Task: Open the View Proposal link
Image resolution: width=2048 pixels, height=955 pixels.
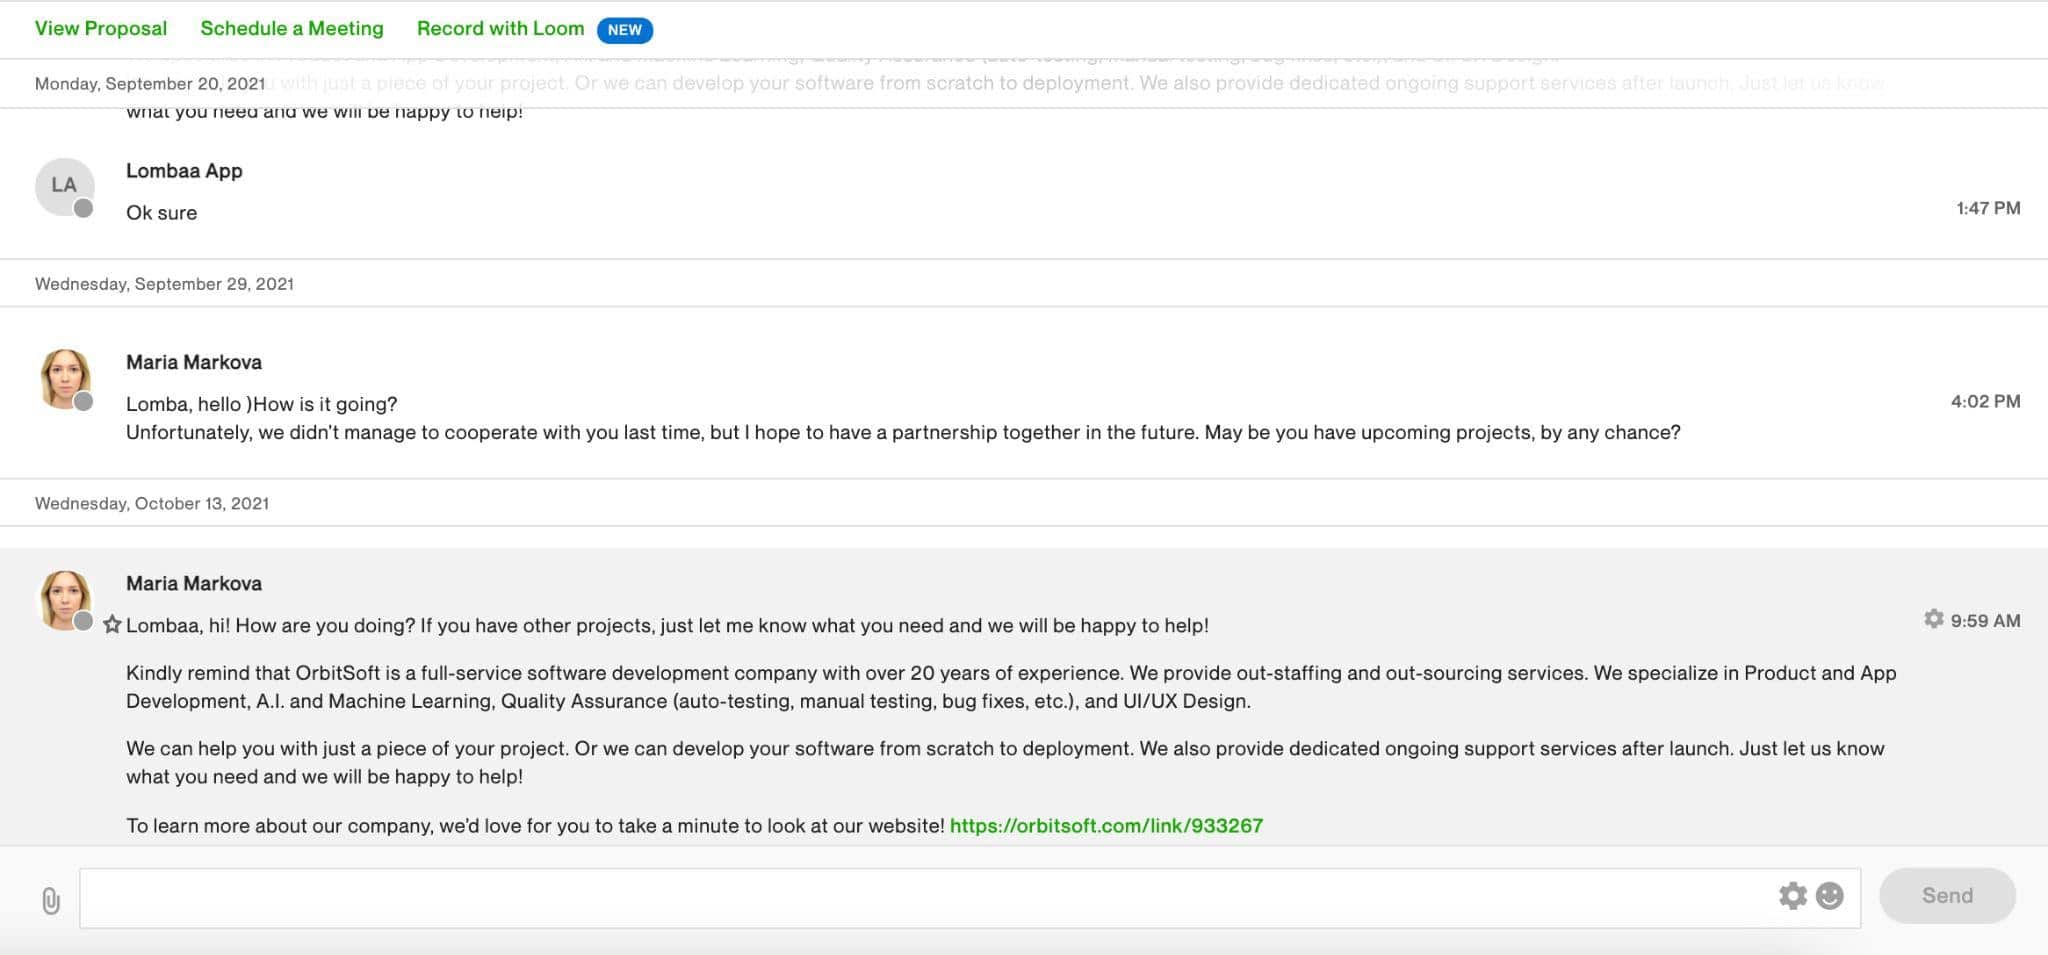Action: [x=101, y=28]
